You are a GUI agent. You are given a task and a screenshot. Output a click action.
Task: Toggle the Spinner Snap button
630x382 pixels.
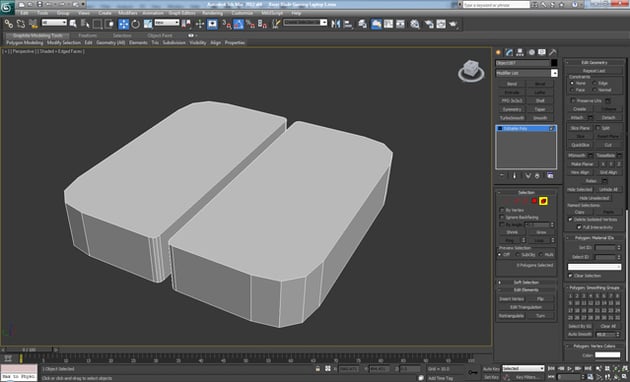[x=263, y=24]
